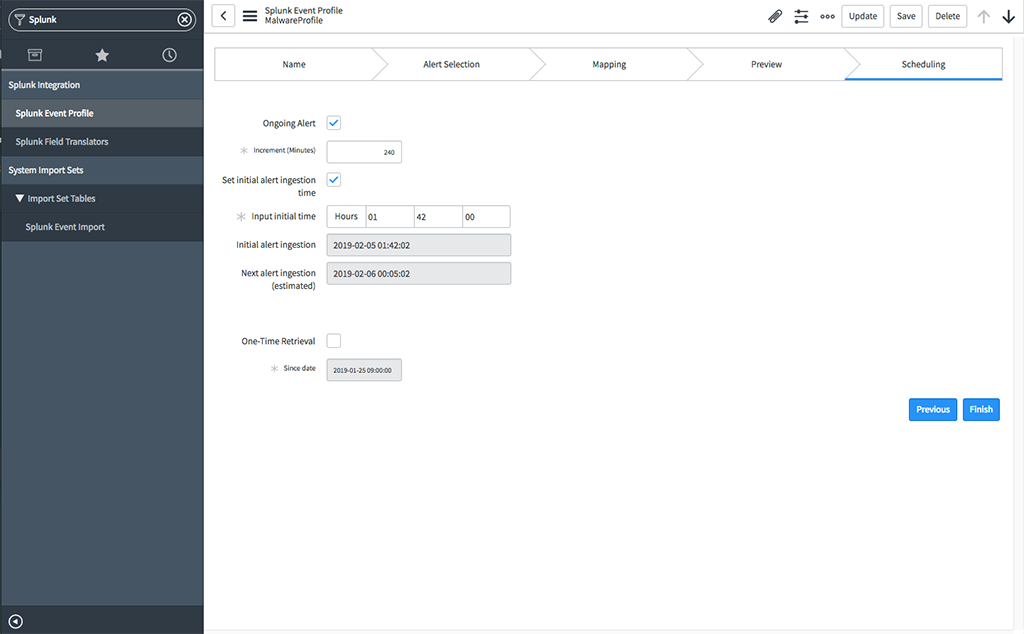The image size is (1024, 634).
Task: Toggle Set initial alert ingestion time checkbox
Action: [334, 180]
